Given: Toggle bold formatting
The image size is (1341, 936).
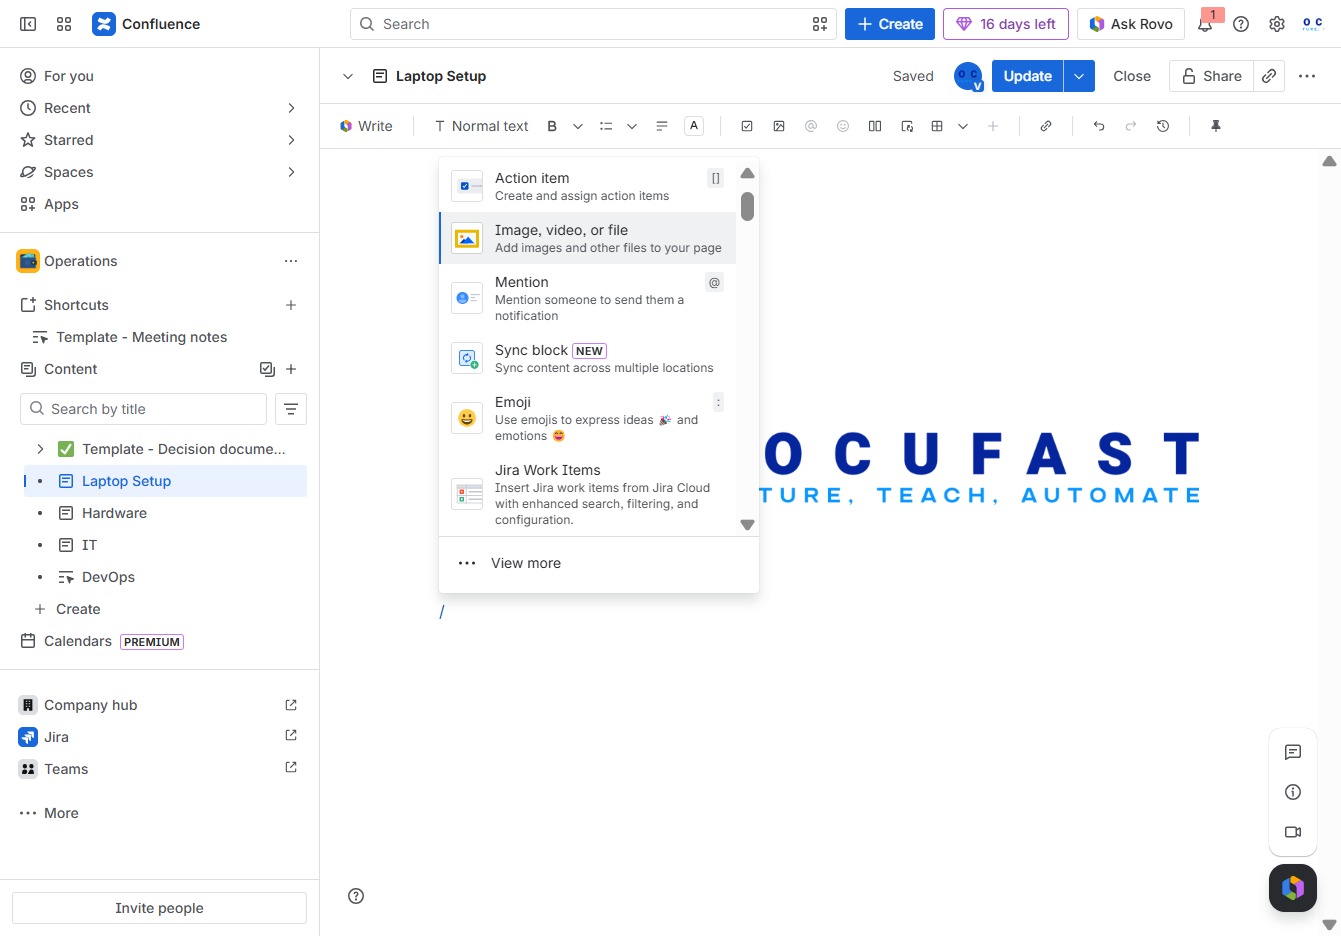Looking at the screenshot, I should [552, 126].
